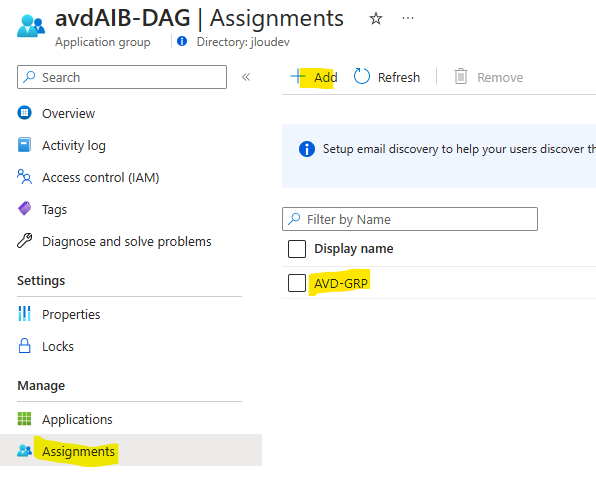Click the Tags purple tag icon
The height and width of the screenshot is (477, 596).
24,209
